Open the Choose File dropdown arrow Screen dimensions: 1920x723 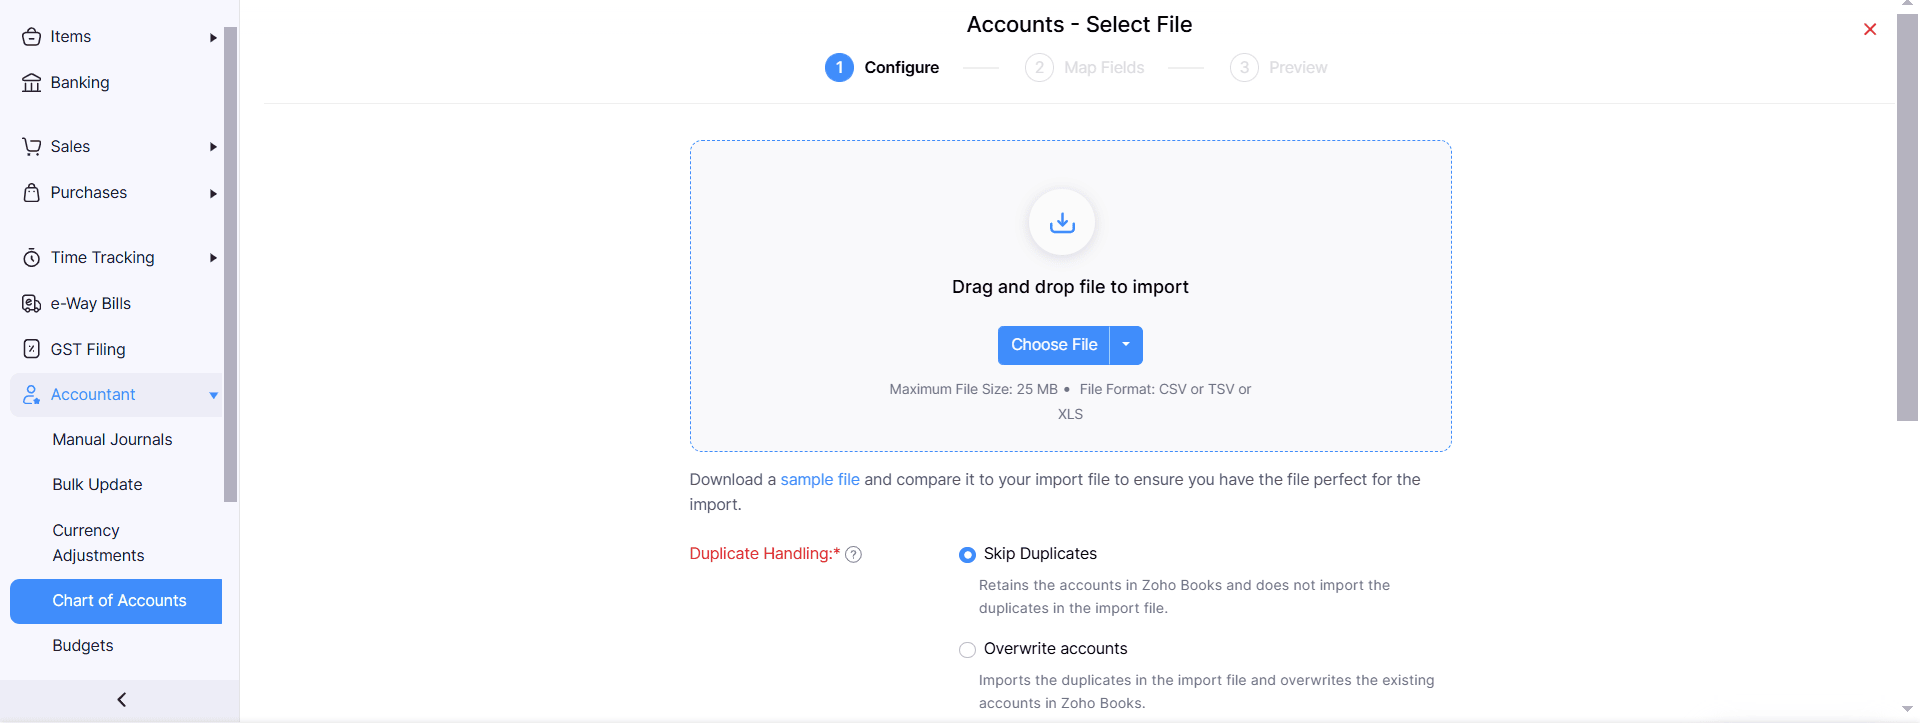(1127, 345)
